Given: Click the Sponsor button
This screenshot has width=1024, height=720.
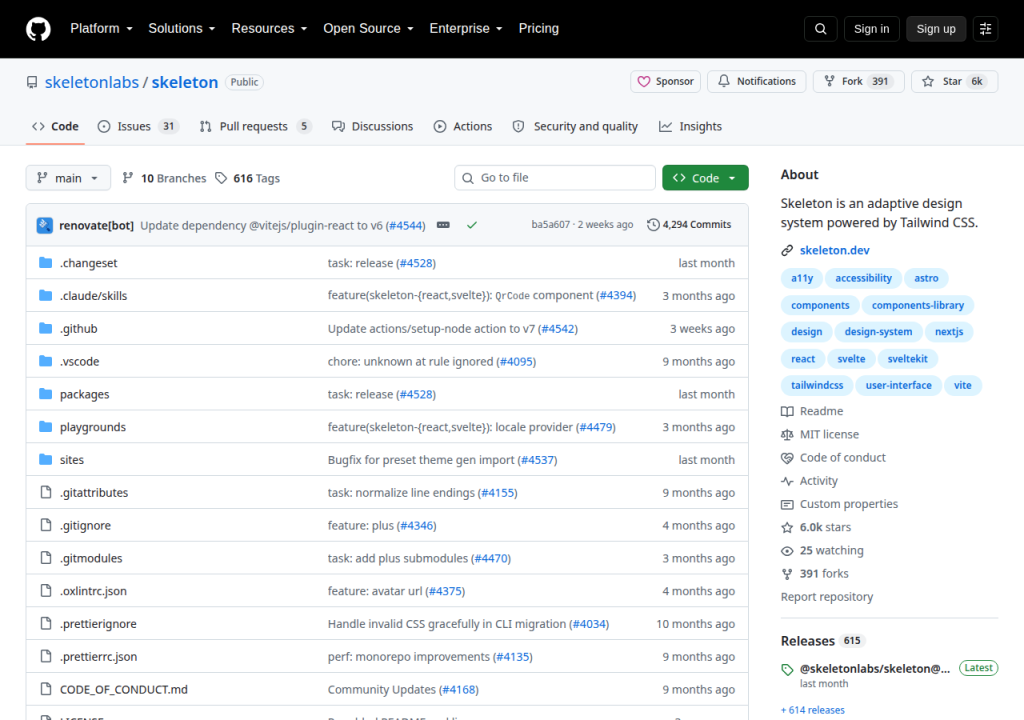Looking at the screenshot, I should [665, 81].
